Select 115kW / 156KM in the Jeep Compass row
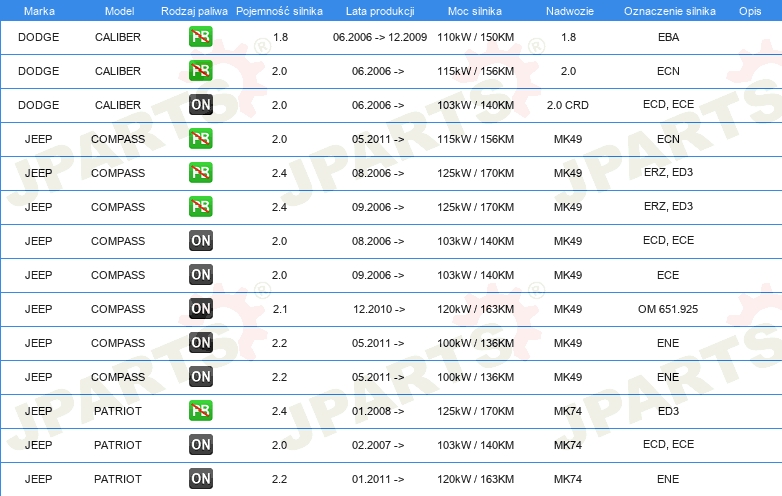The width and height of the screenshot is (782, 496). pyautogui.click(x=475, y=139)
